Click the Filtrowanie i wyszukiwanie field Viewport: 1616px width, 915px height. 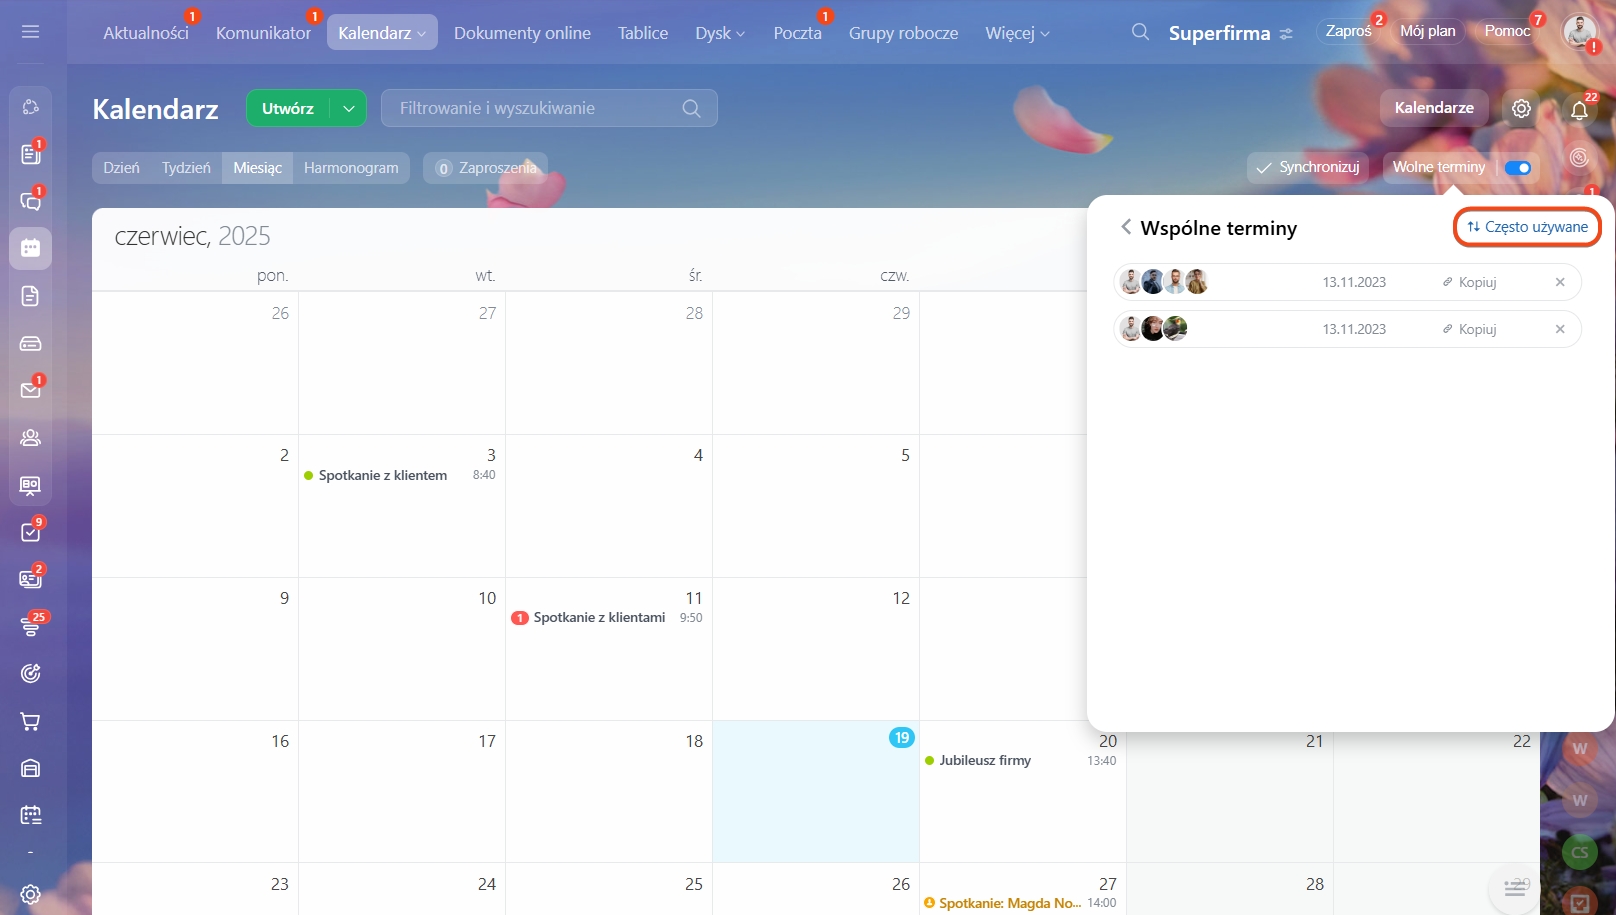549,108
